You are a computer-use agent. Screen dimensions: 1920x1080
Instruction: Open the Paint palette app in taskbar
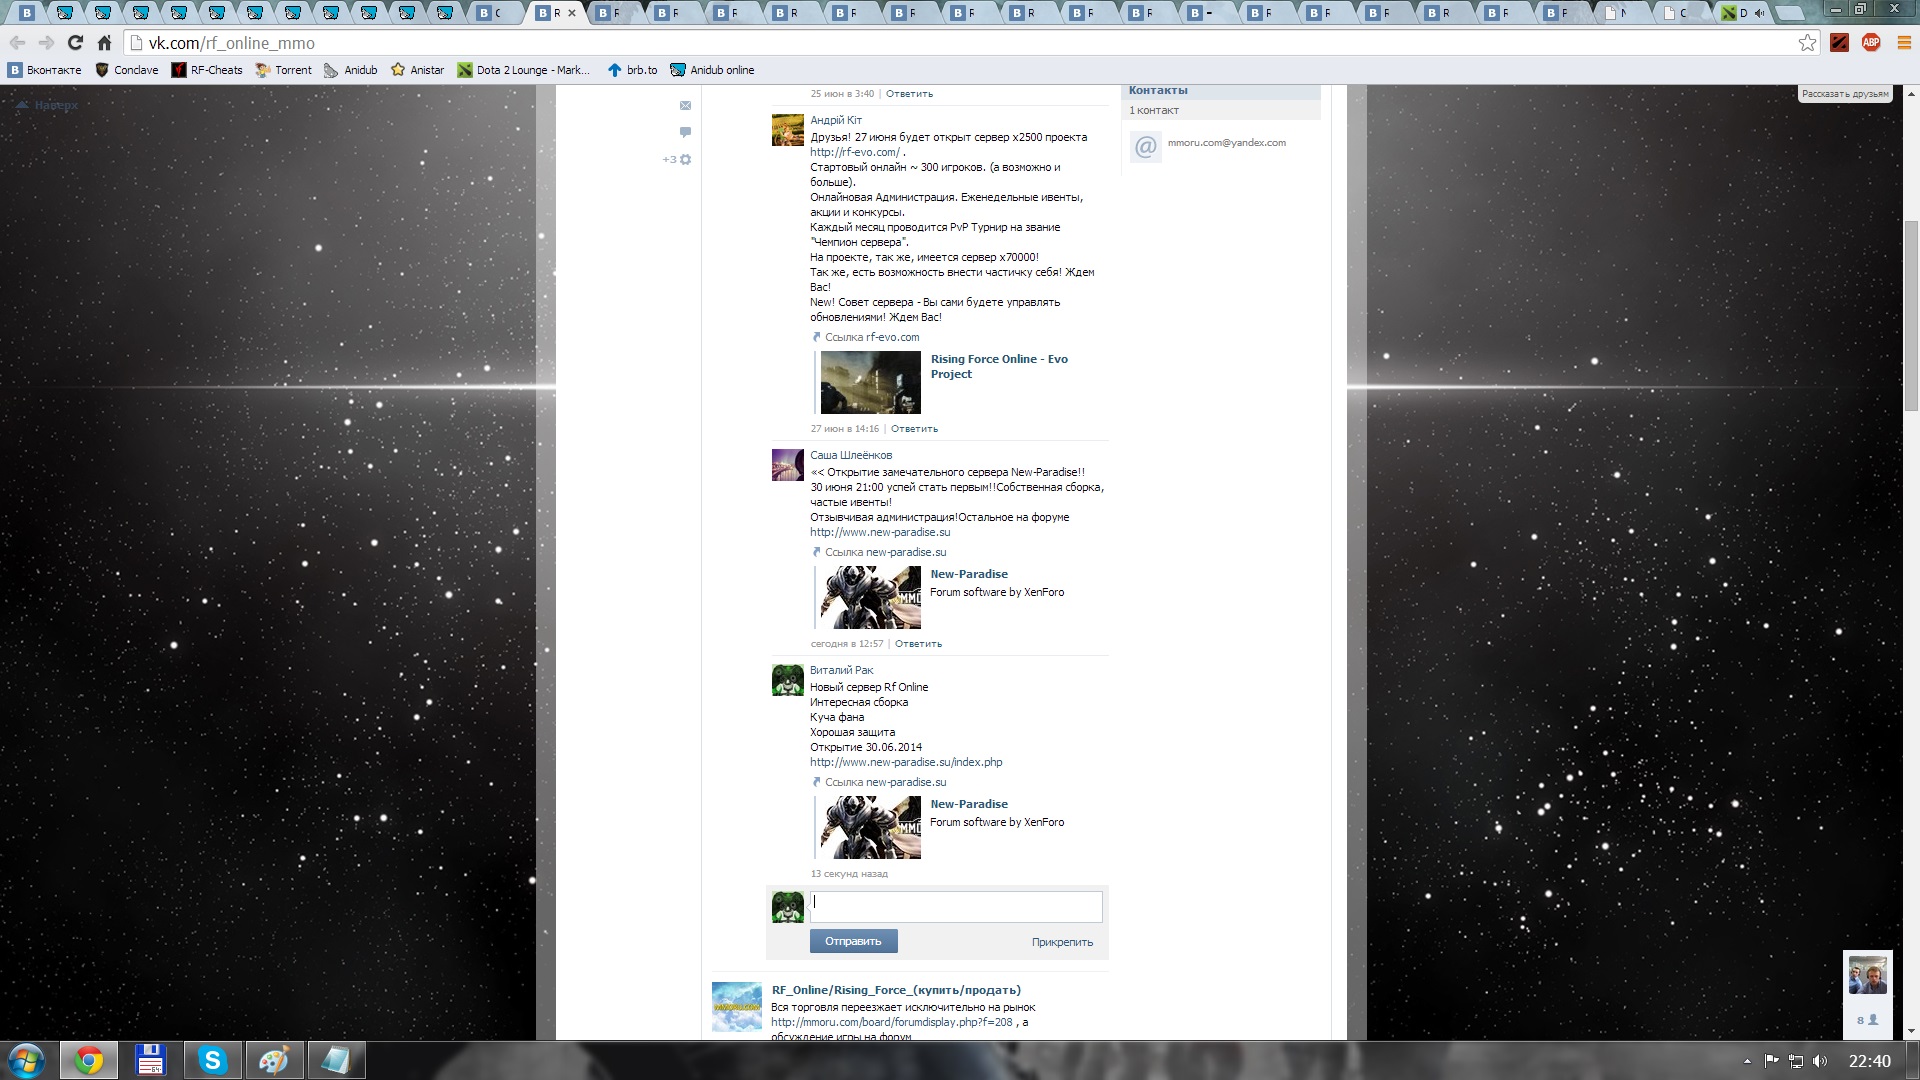point(274,1060)
